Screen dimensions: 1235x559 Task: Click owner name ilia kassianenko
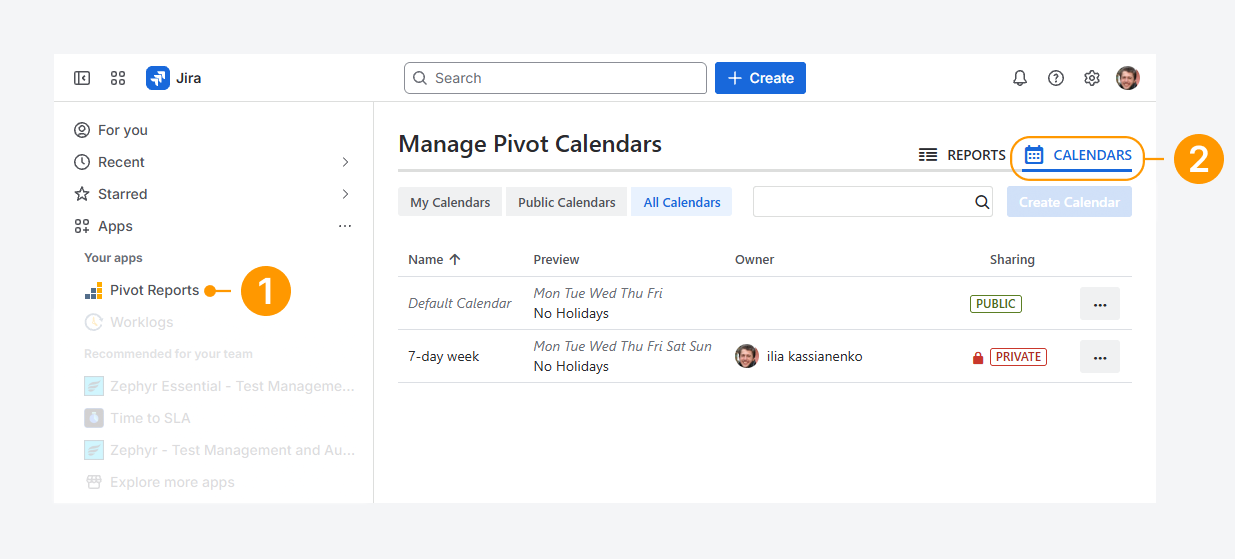pyautogui.click(x=814, y=356)
